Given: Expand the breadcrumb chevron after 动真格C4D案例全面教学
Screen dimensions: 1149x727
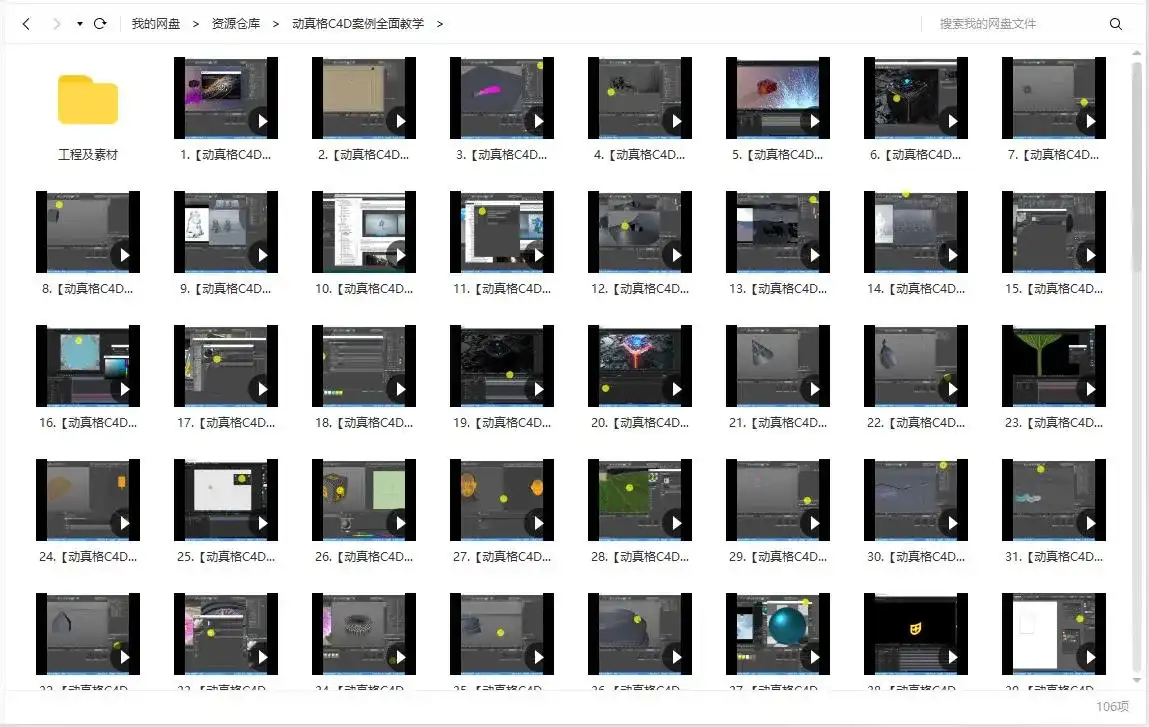Looking at the screenshot, I should click(440, 23).
